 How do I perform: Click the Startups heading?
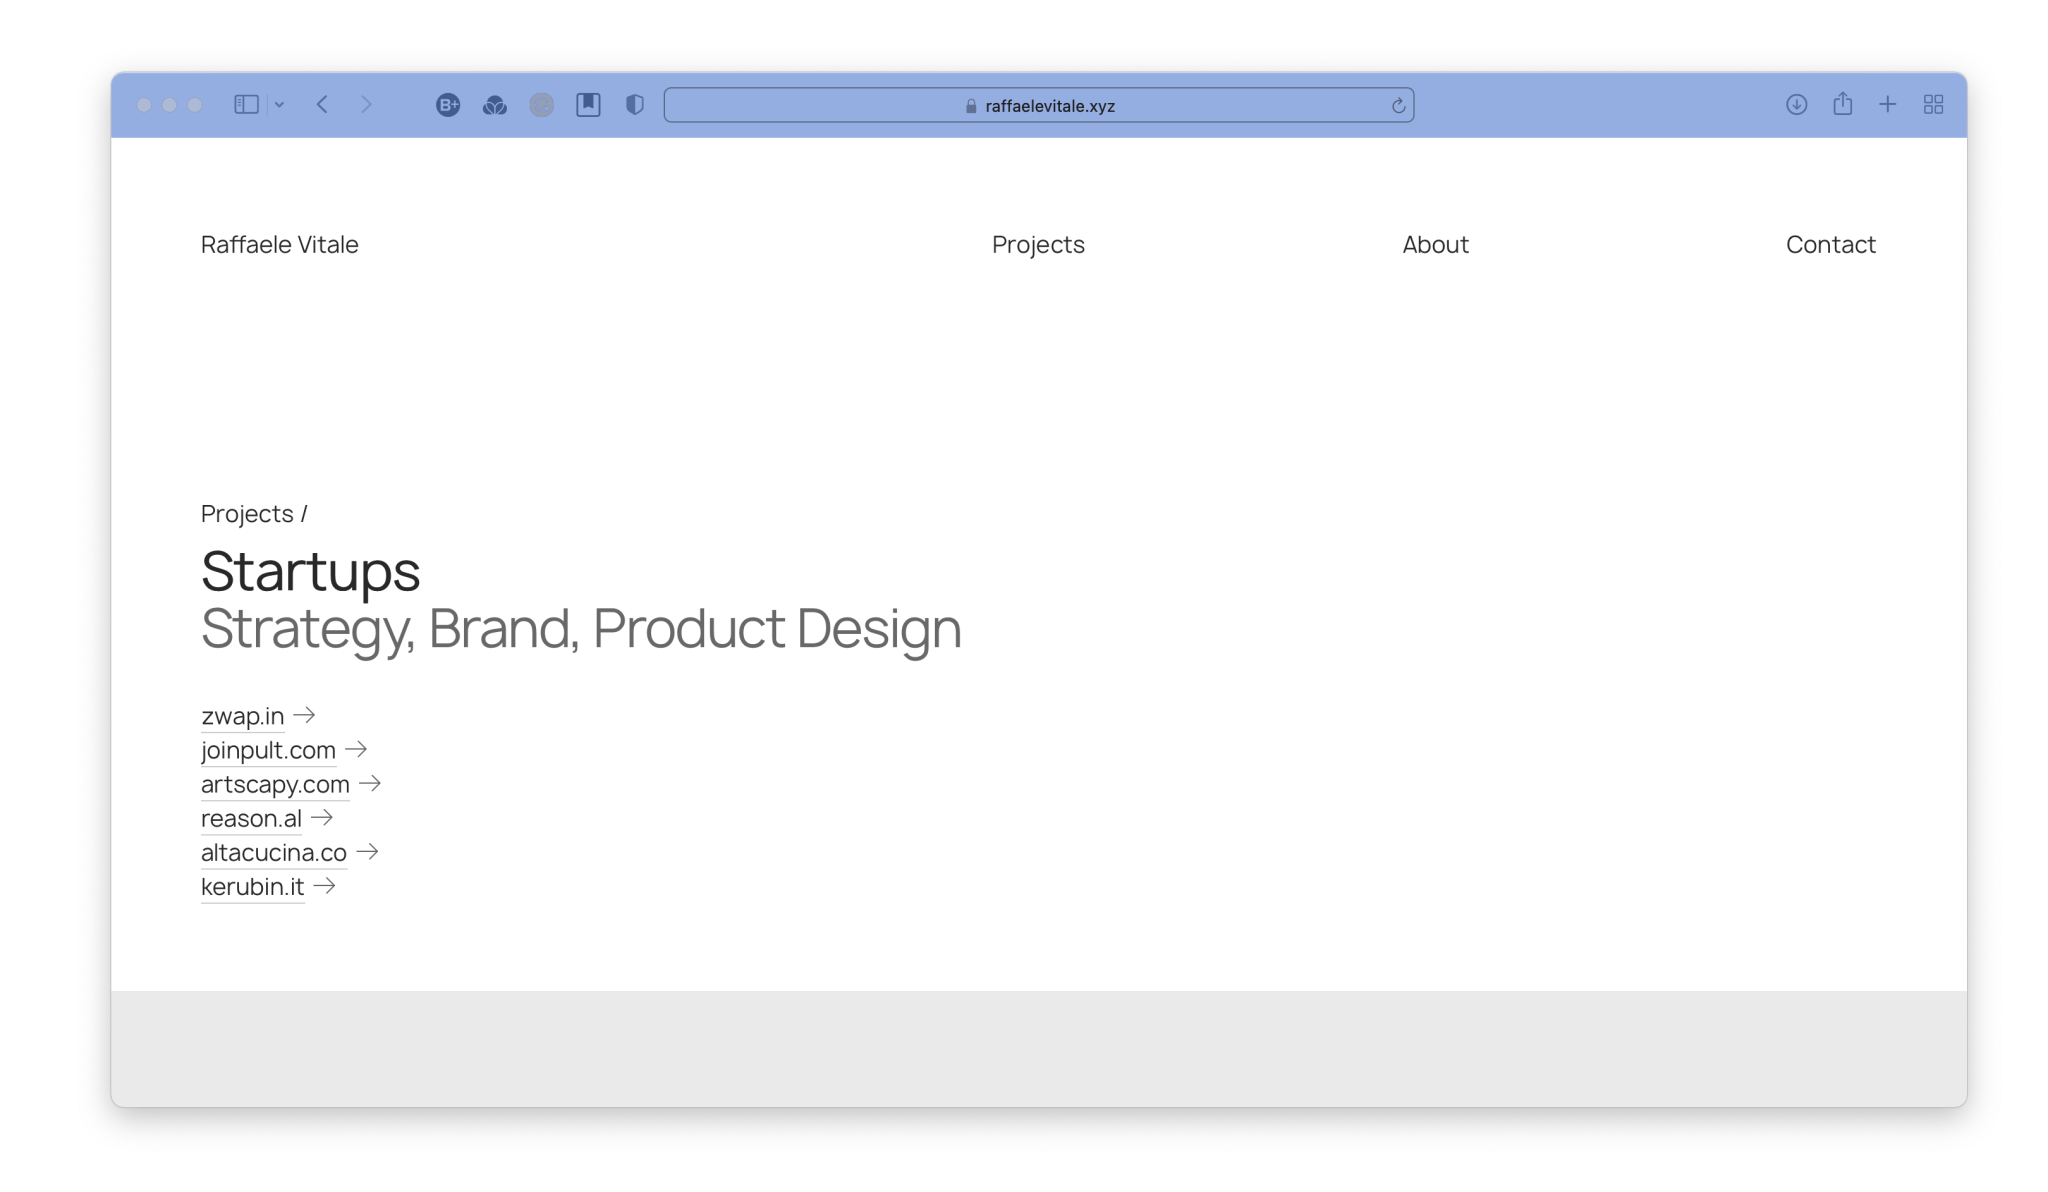310,572
